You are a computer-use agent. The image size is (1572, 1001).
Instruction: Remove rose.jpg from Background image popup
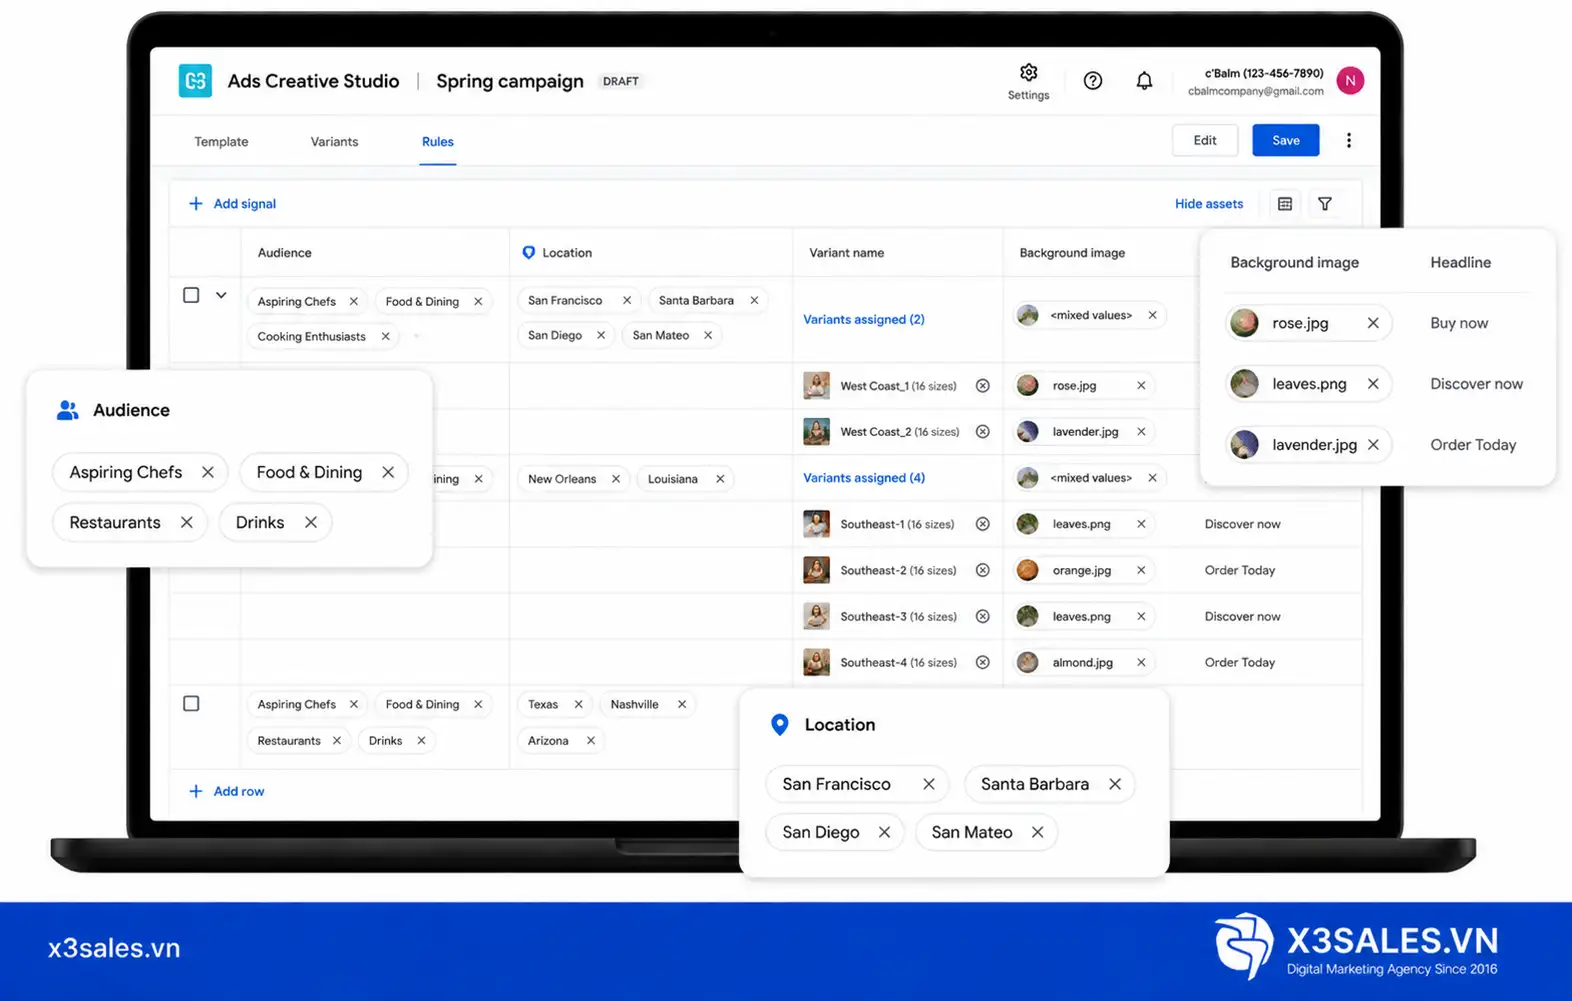coord(1373,323)
